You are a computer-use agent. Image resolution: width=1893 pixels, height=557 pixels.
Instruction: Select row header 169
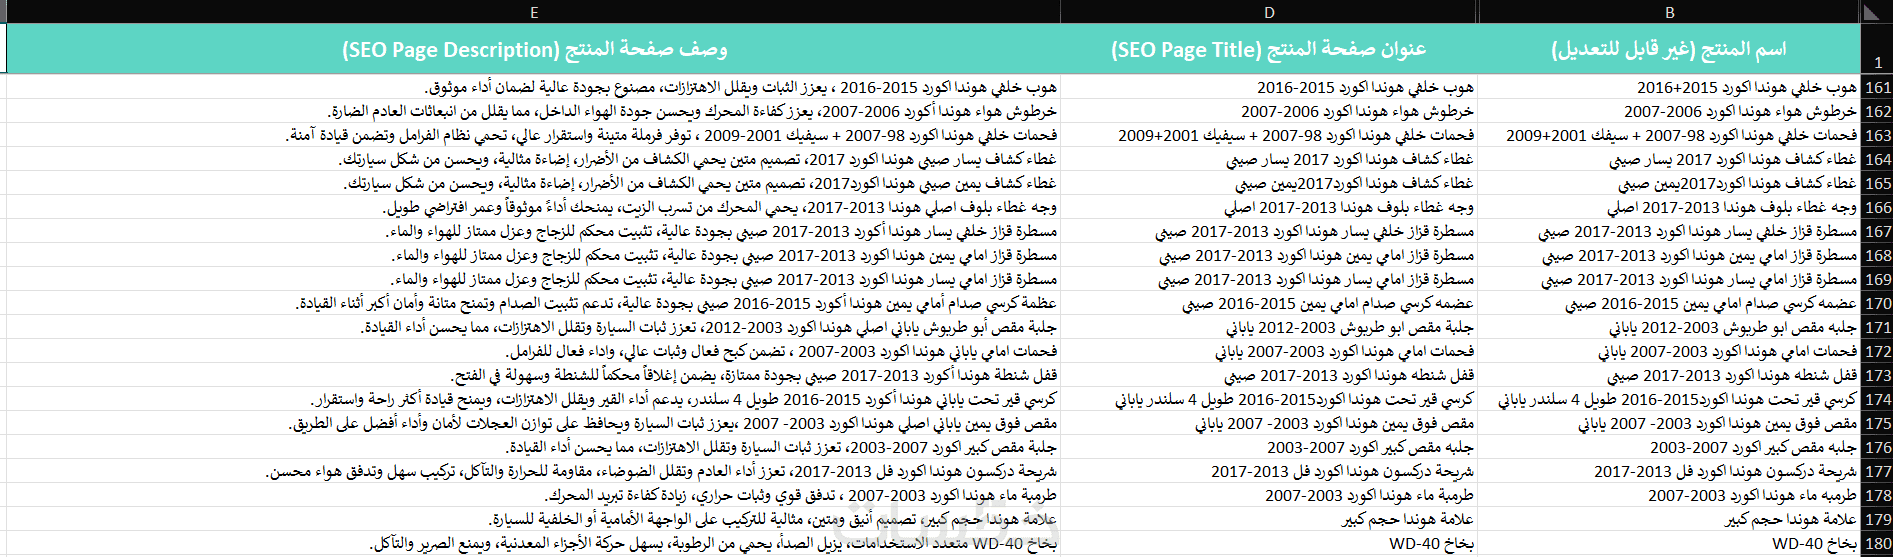[x=1876, y=279]
